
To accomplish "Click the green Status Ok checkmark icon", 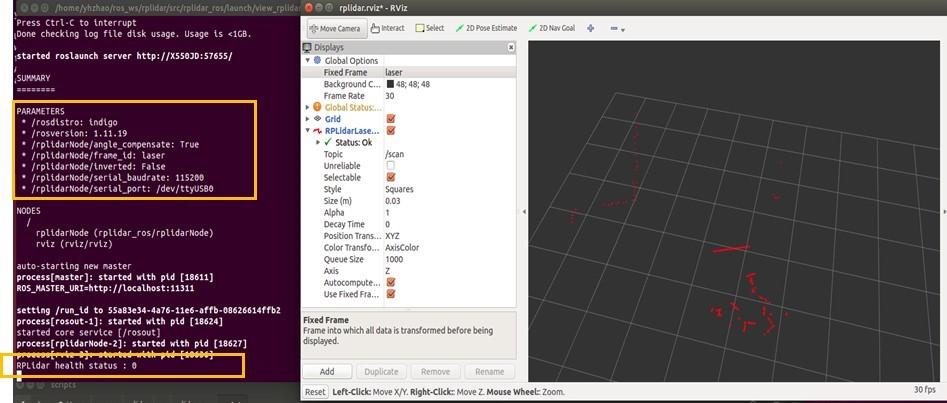I will pos(328,142).
